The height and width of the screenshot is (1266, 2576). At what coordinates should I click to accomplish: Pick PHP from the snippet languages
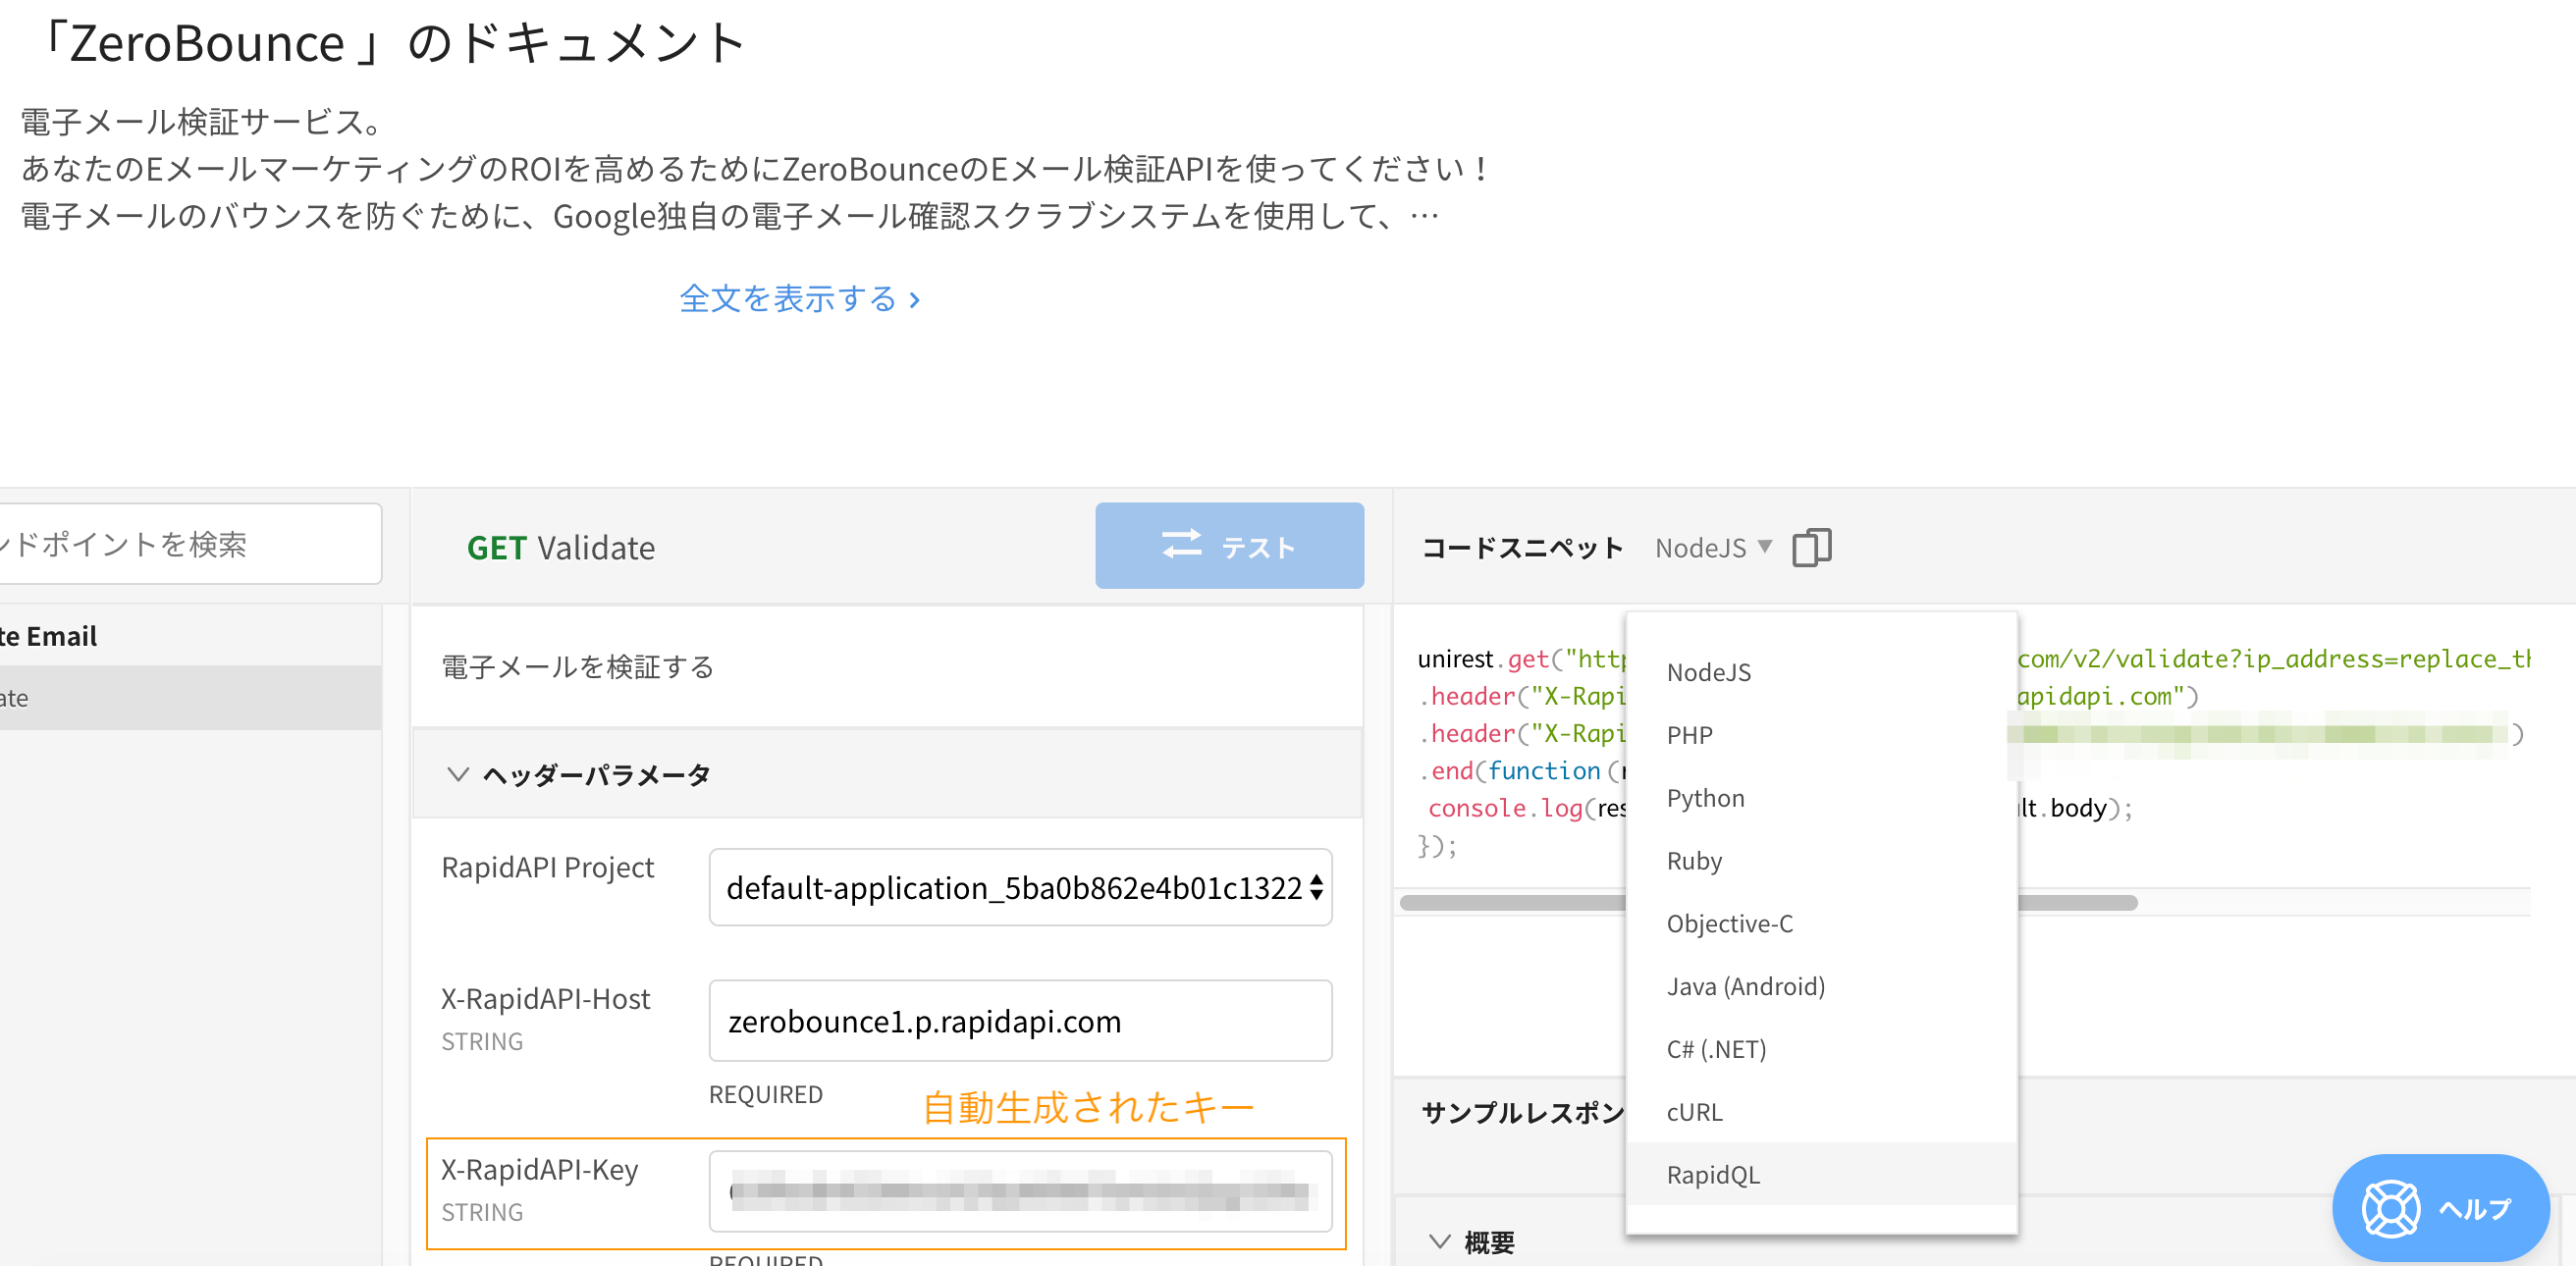[1689, 735]
